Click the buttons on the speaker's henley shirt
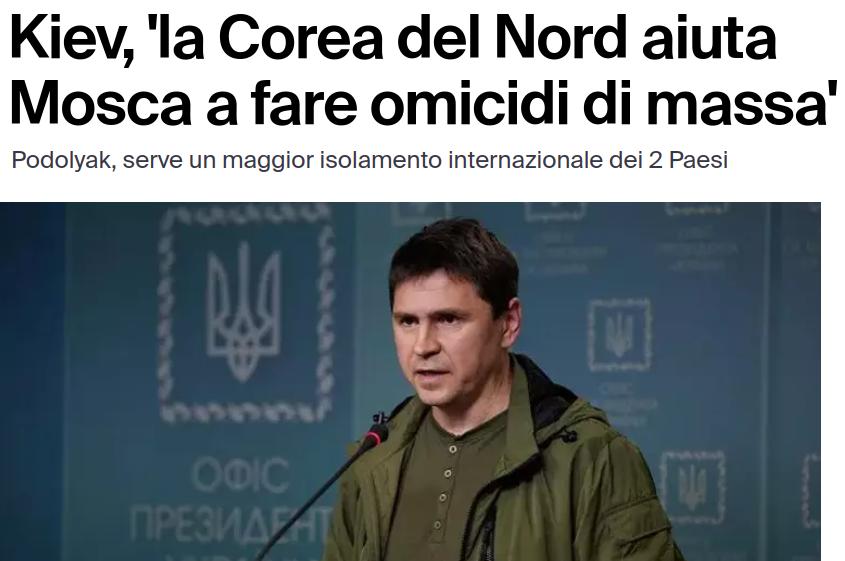The width and height of the screenshot is (845, 561). click(446, 485)
